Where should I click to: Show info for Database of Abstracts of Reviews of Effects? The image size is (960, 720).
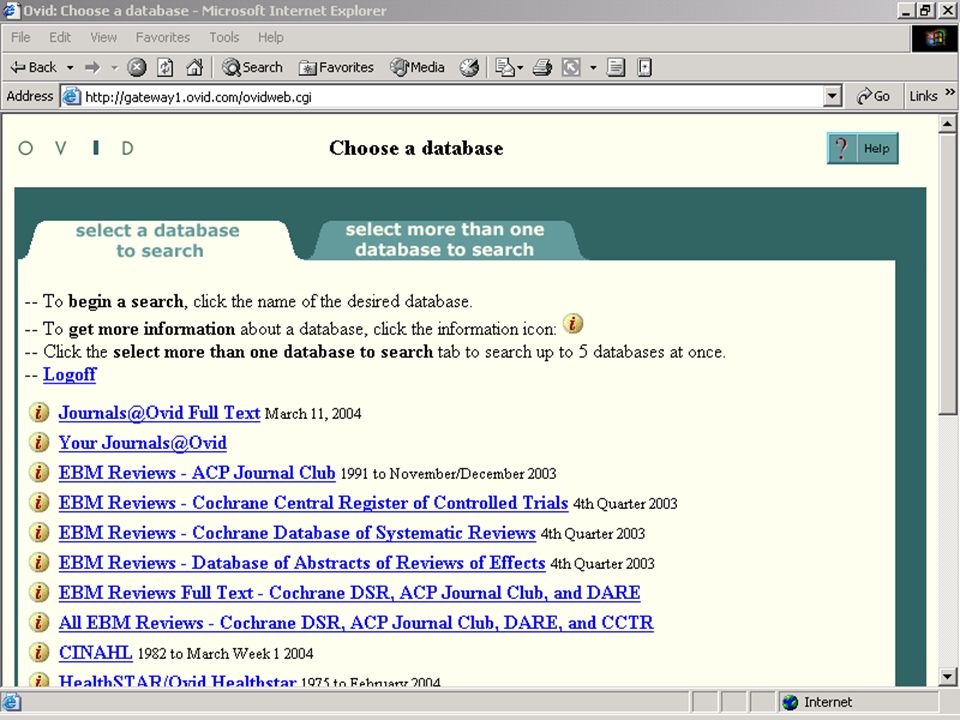39,562
